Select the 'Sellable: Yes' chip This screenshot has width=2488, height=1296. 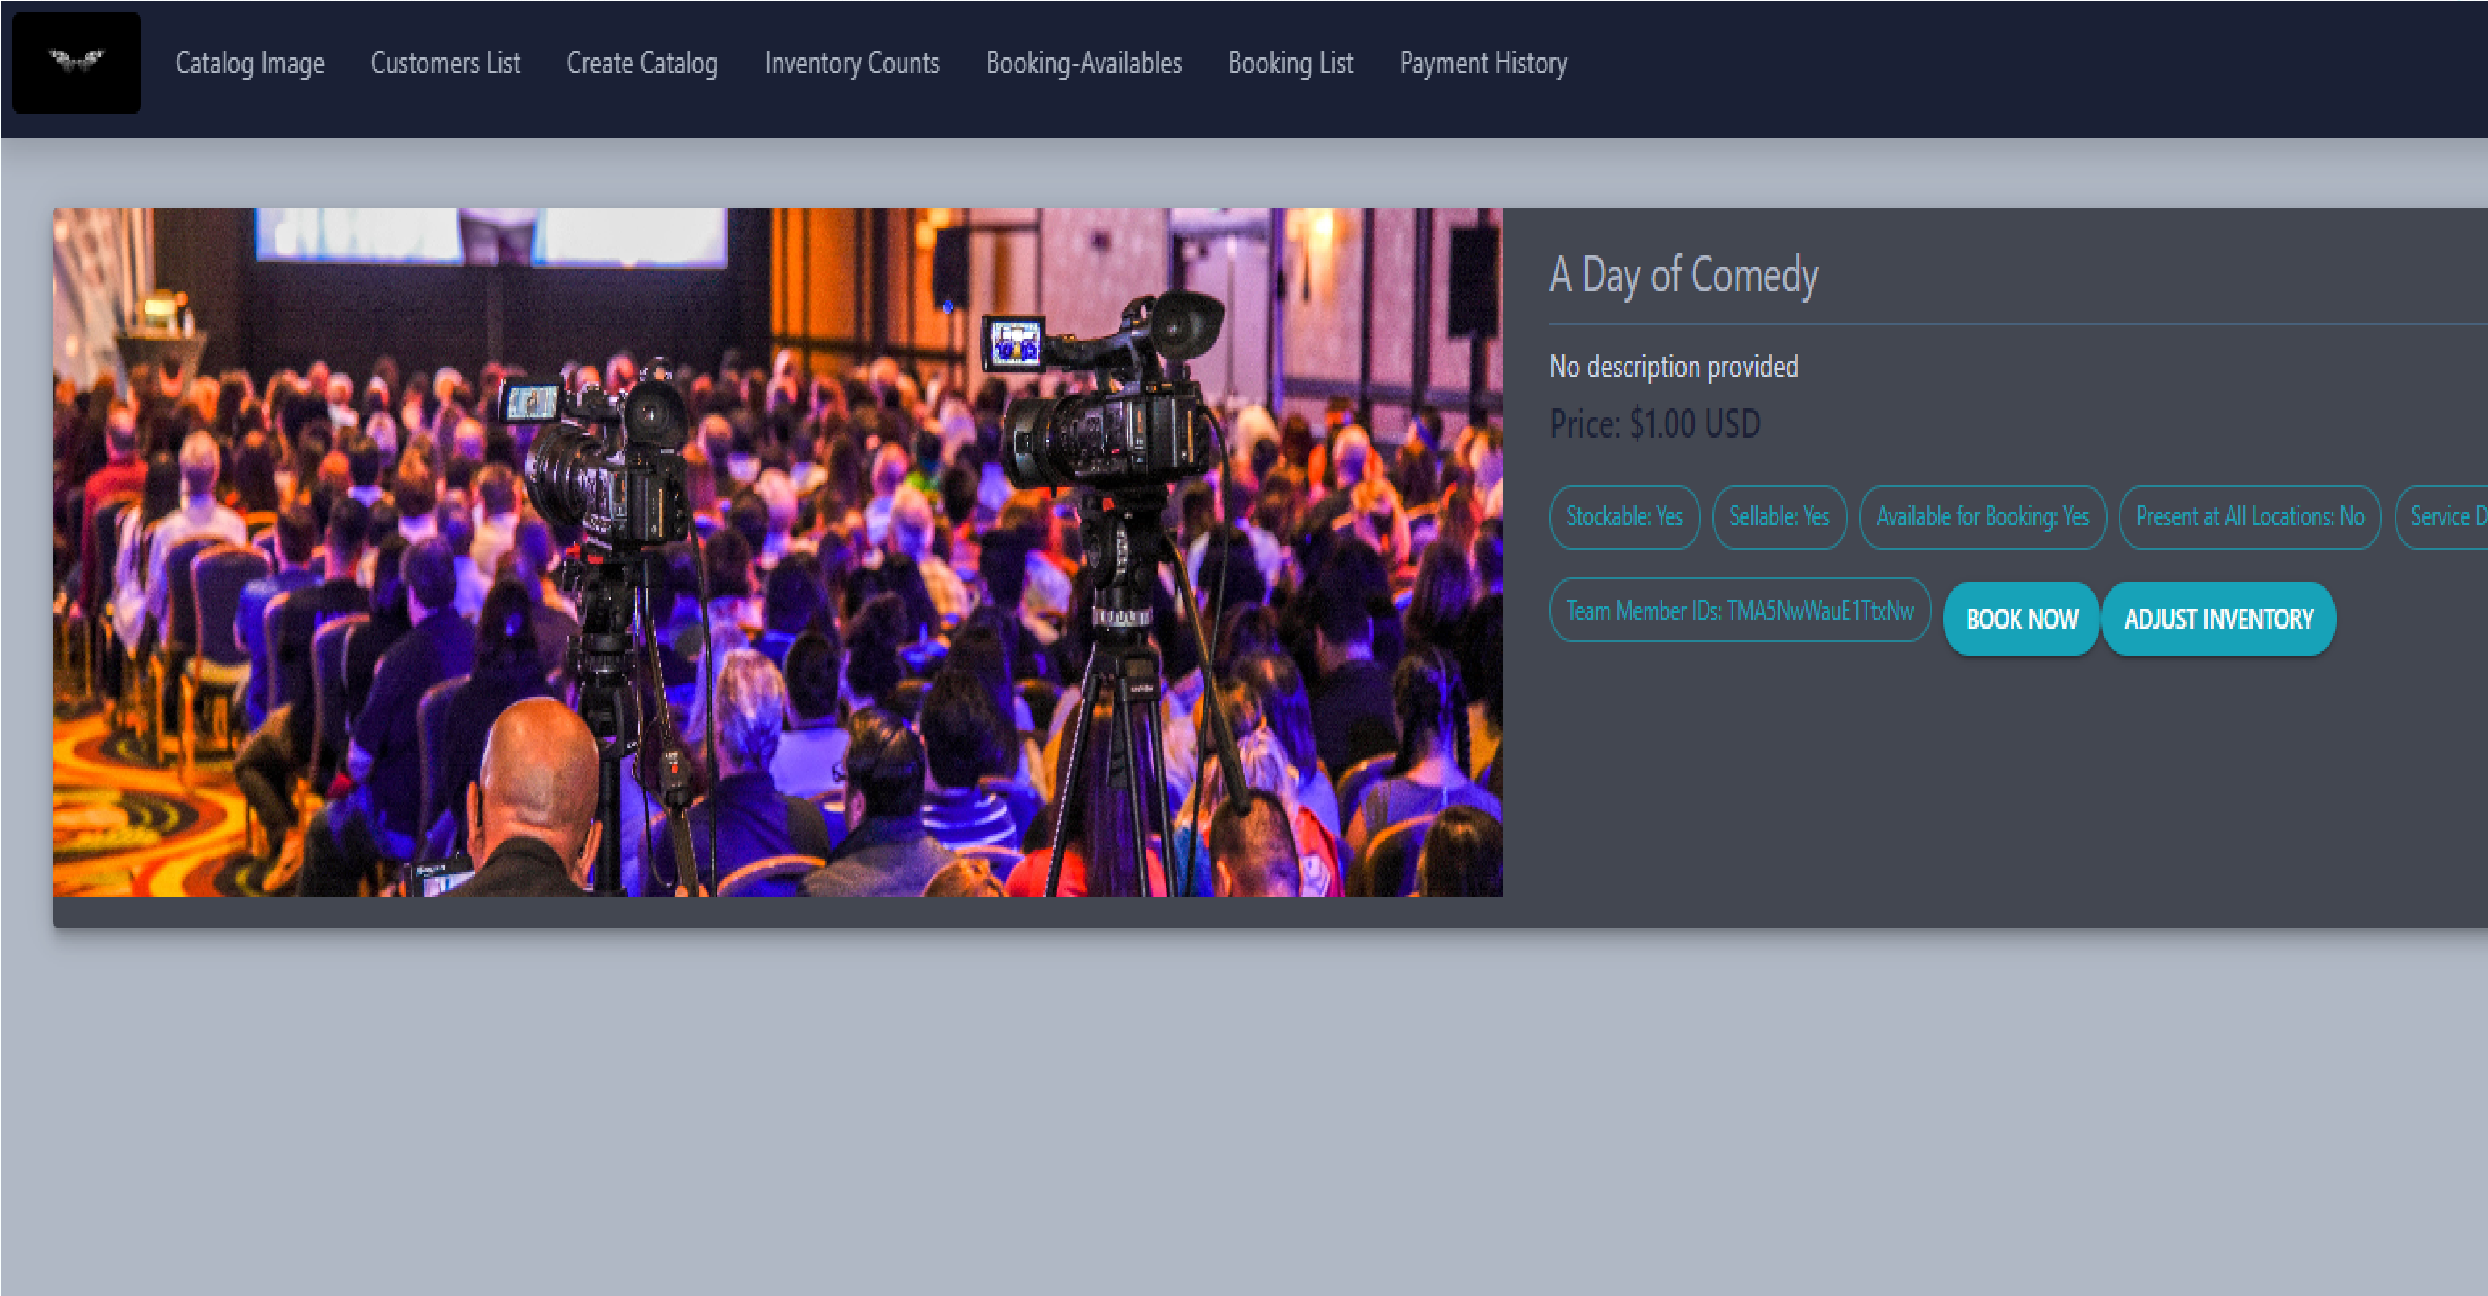[1779, 517]
